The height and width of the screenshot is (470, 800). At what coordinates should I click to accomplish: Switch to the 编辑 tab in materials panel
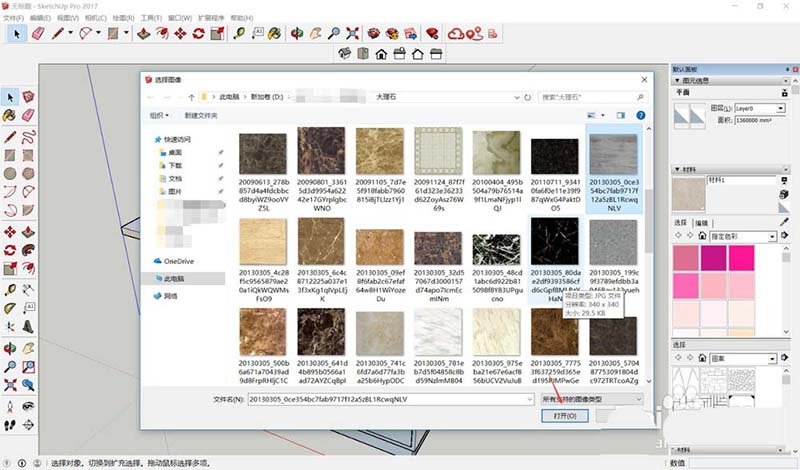click(702, 223)
